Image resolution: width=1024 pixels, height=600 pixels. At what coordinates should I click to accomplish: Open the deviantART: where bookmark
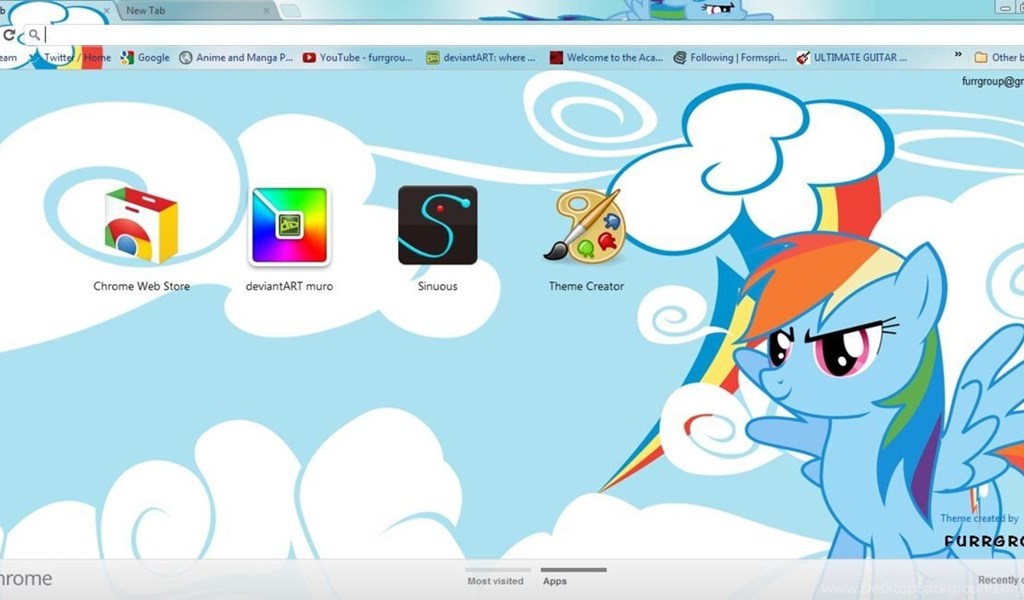click(481, 57)
